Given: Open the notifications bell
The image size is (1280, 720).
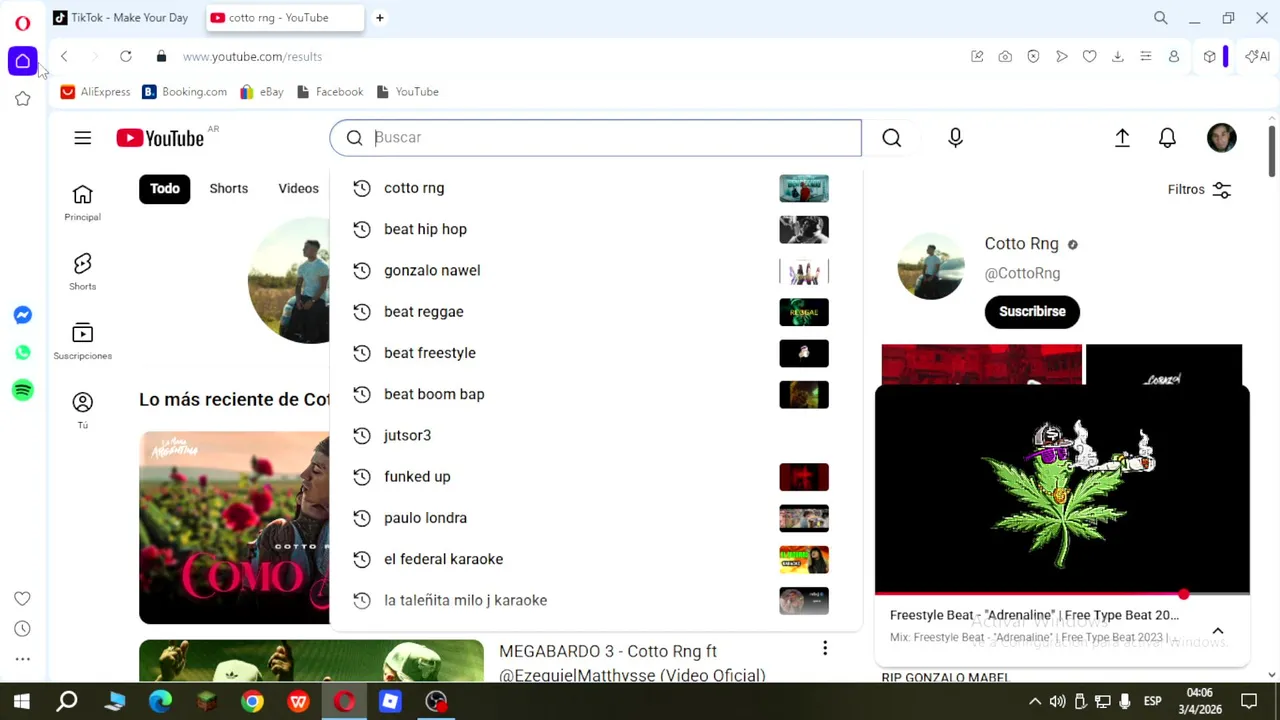Looking at the screenshot, I should coord(1167,138).
